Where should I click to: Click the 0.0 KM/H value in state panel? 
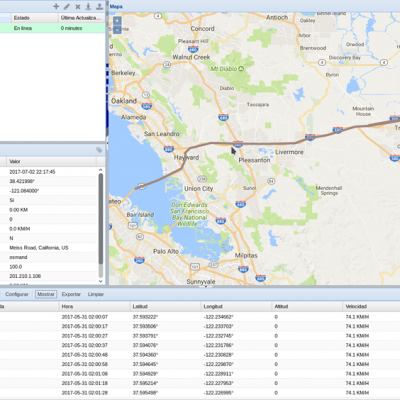click(20, 229)
